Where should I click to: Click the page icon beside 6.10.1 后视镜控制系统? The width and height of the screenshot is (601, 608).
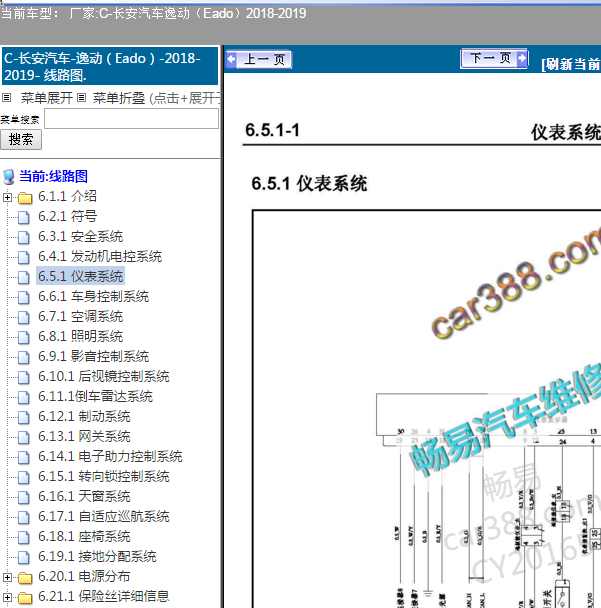point(24,377)
